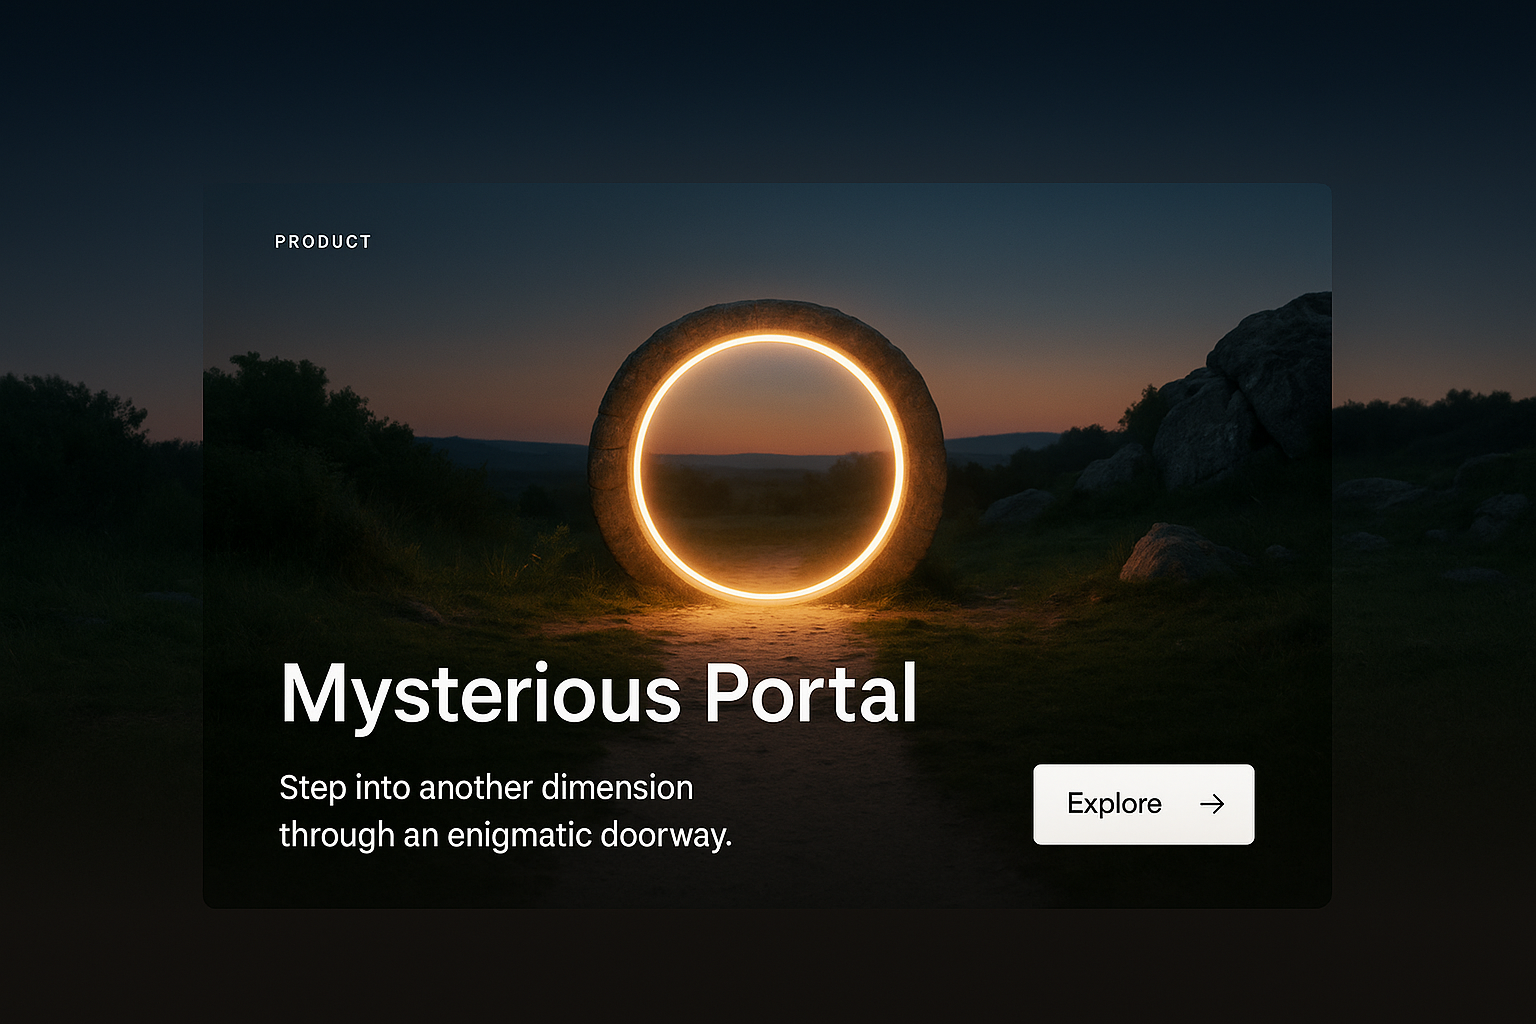Click the PRODUCT category label

323,242
